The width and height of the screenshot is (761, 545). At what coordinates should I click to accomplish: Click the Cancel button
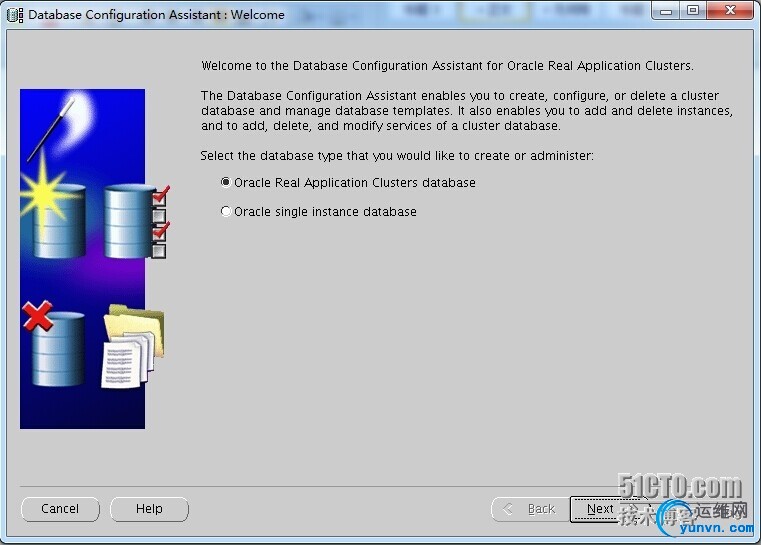tap(60, 509)
